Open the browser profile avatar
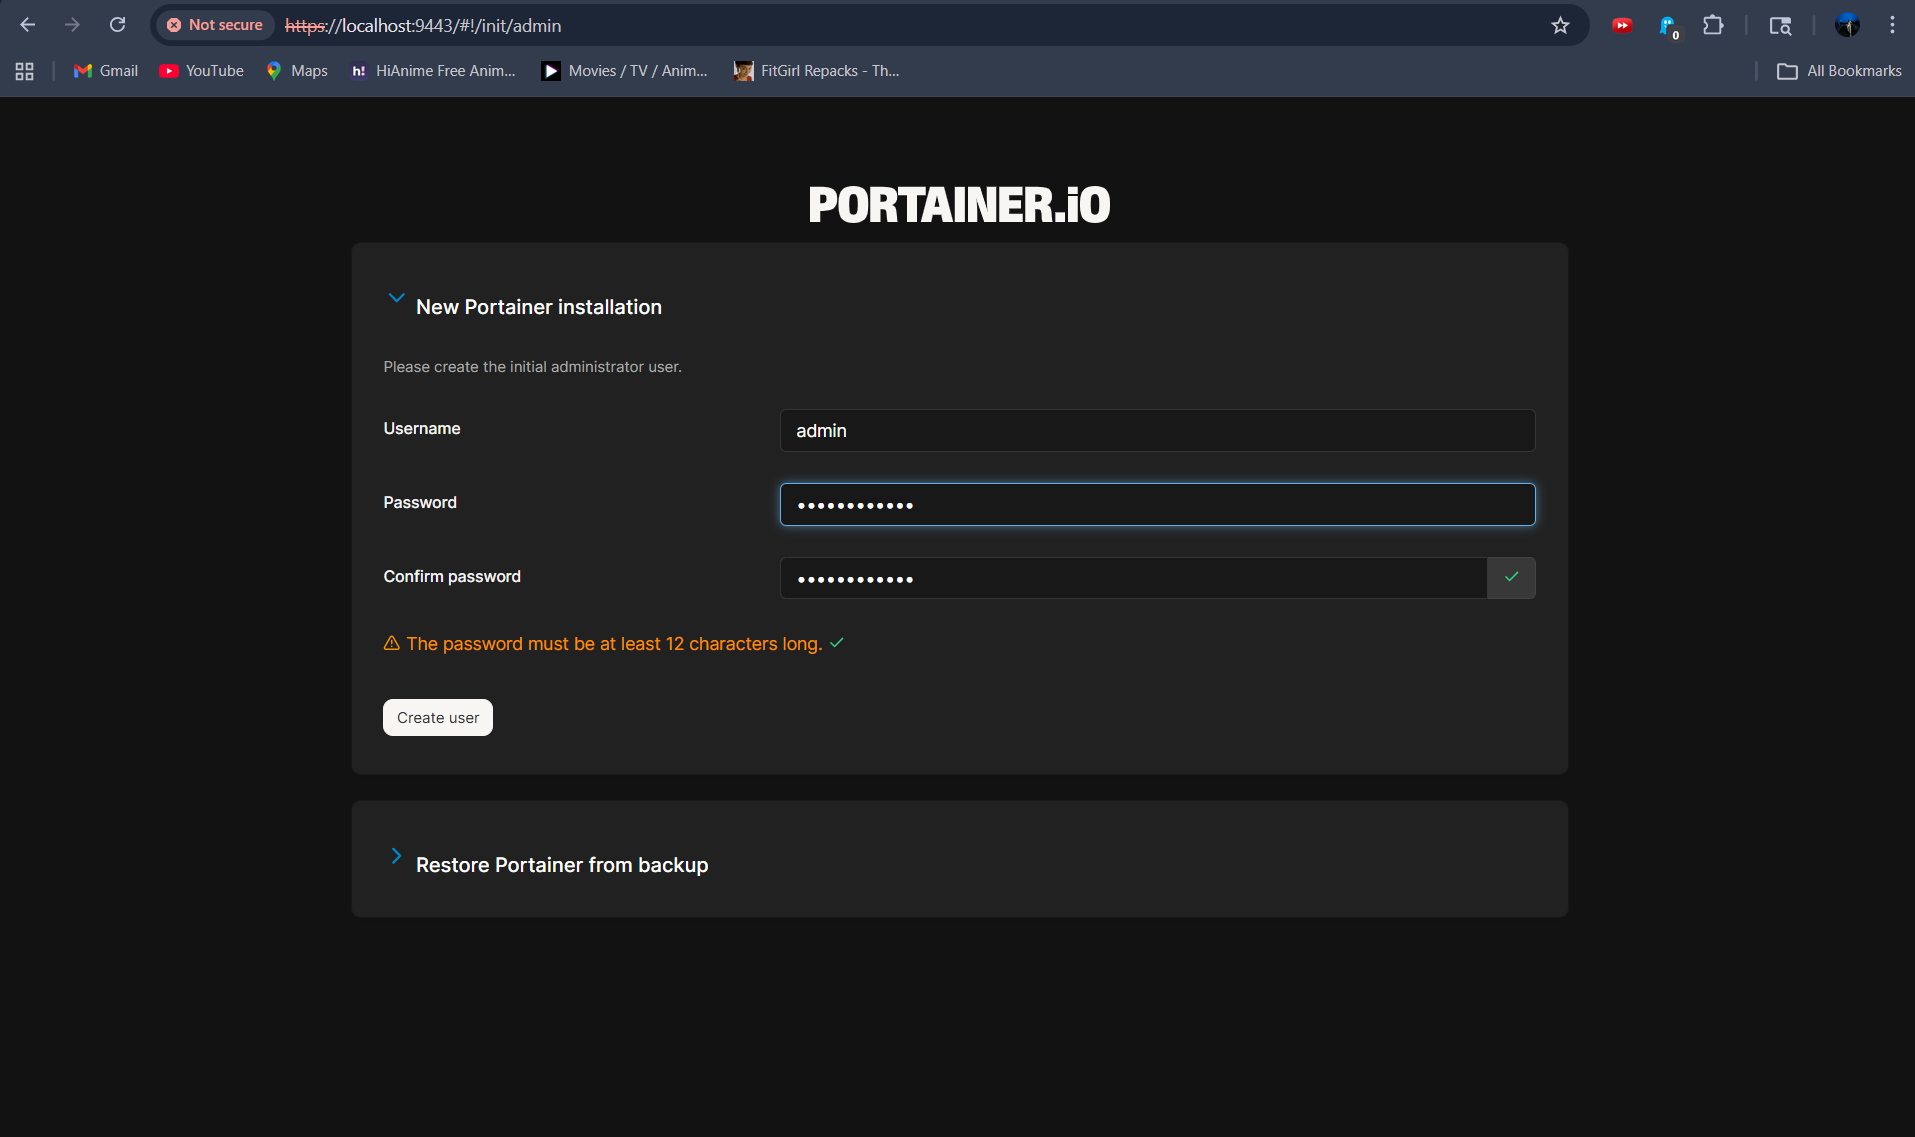This screenshot has width=1915, height=1137. click(1848, 25)
